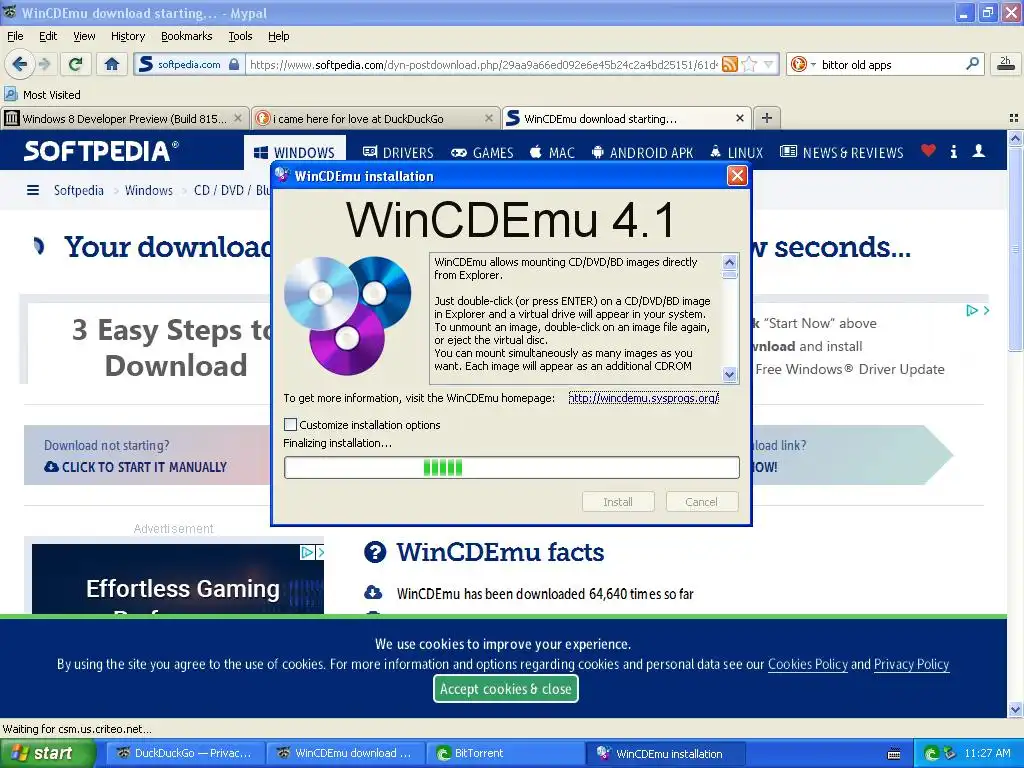This screenshot has width=1024, height=768.
Task: Close the Effortless Gaming ad with X icon
Action: pos(320,552)
